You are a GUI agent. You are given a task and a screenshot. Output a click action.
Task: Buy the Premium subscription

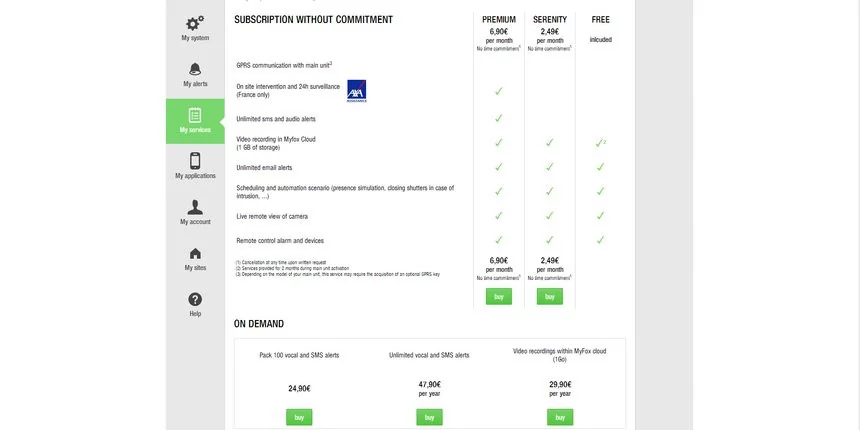click(499, 297)
